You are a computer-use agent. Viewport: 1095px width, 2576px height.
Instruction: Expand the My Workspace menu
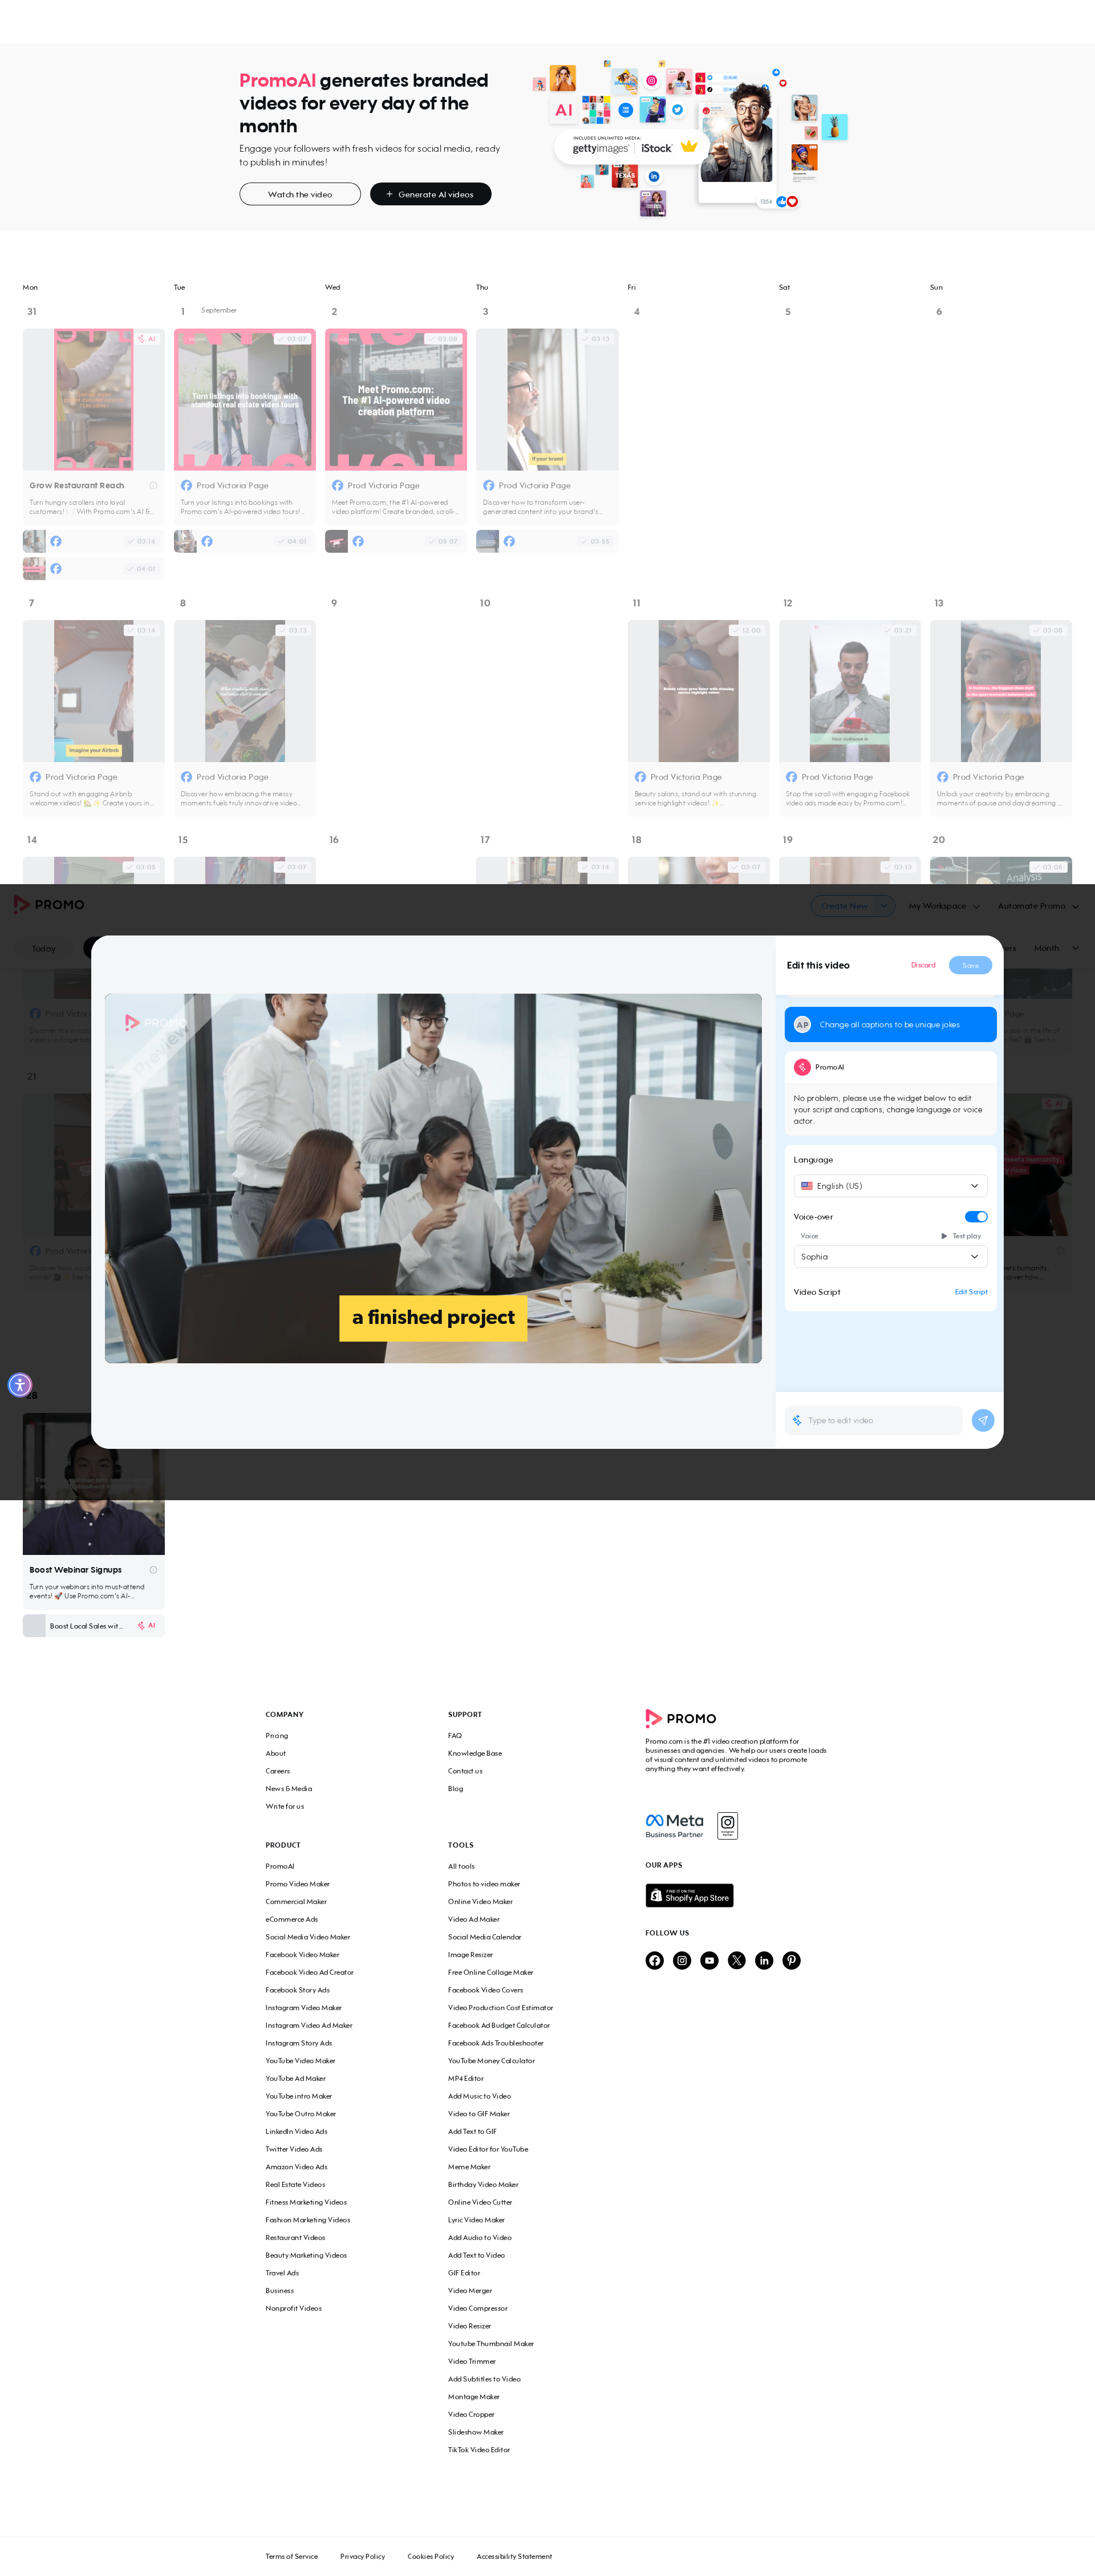tap(944, 906)
